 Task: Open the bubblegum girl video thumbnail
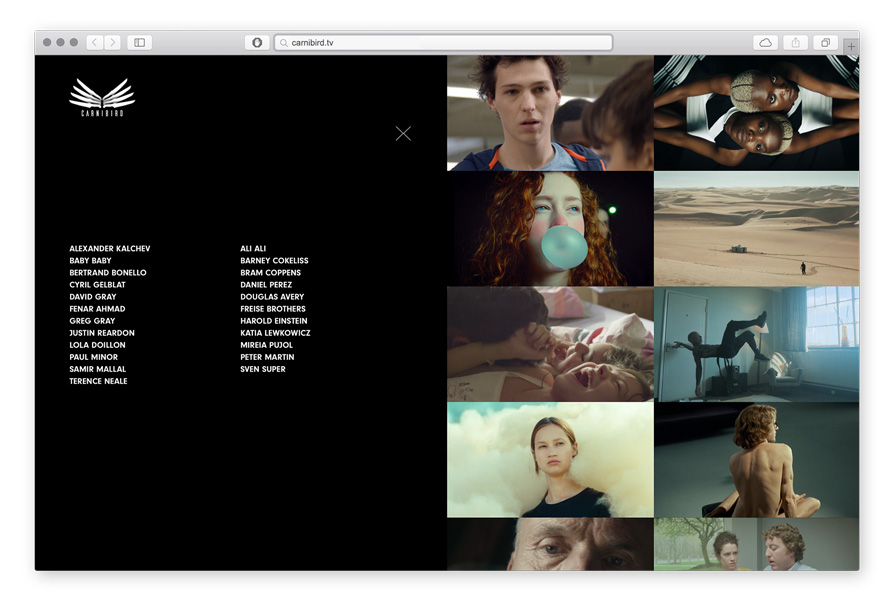point(550,229)
